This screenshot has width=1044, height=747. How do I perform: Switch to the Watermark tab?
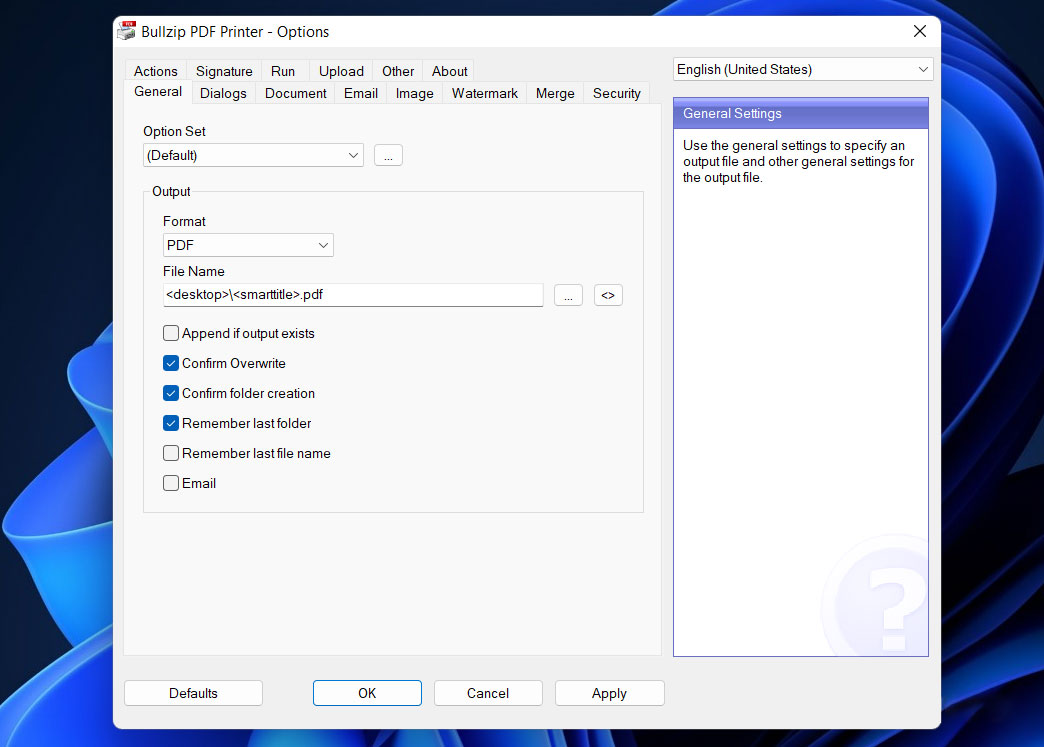pos(484,93)
